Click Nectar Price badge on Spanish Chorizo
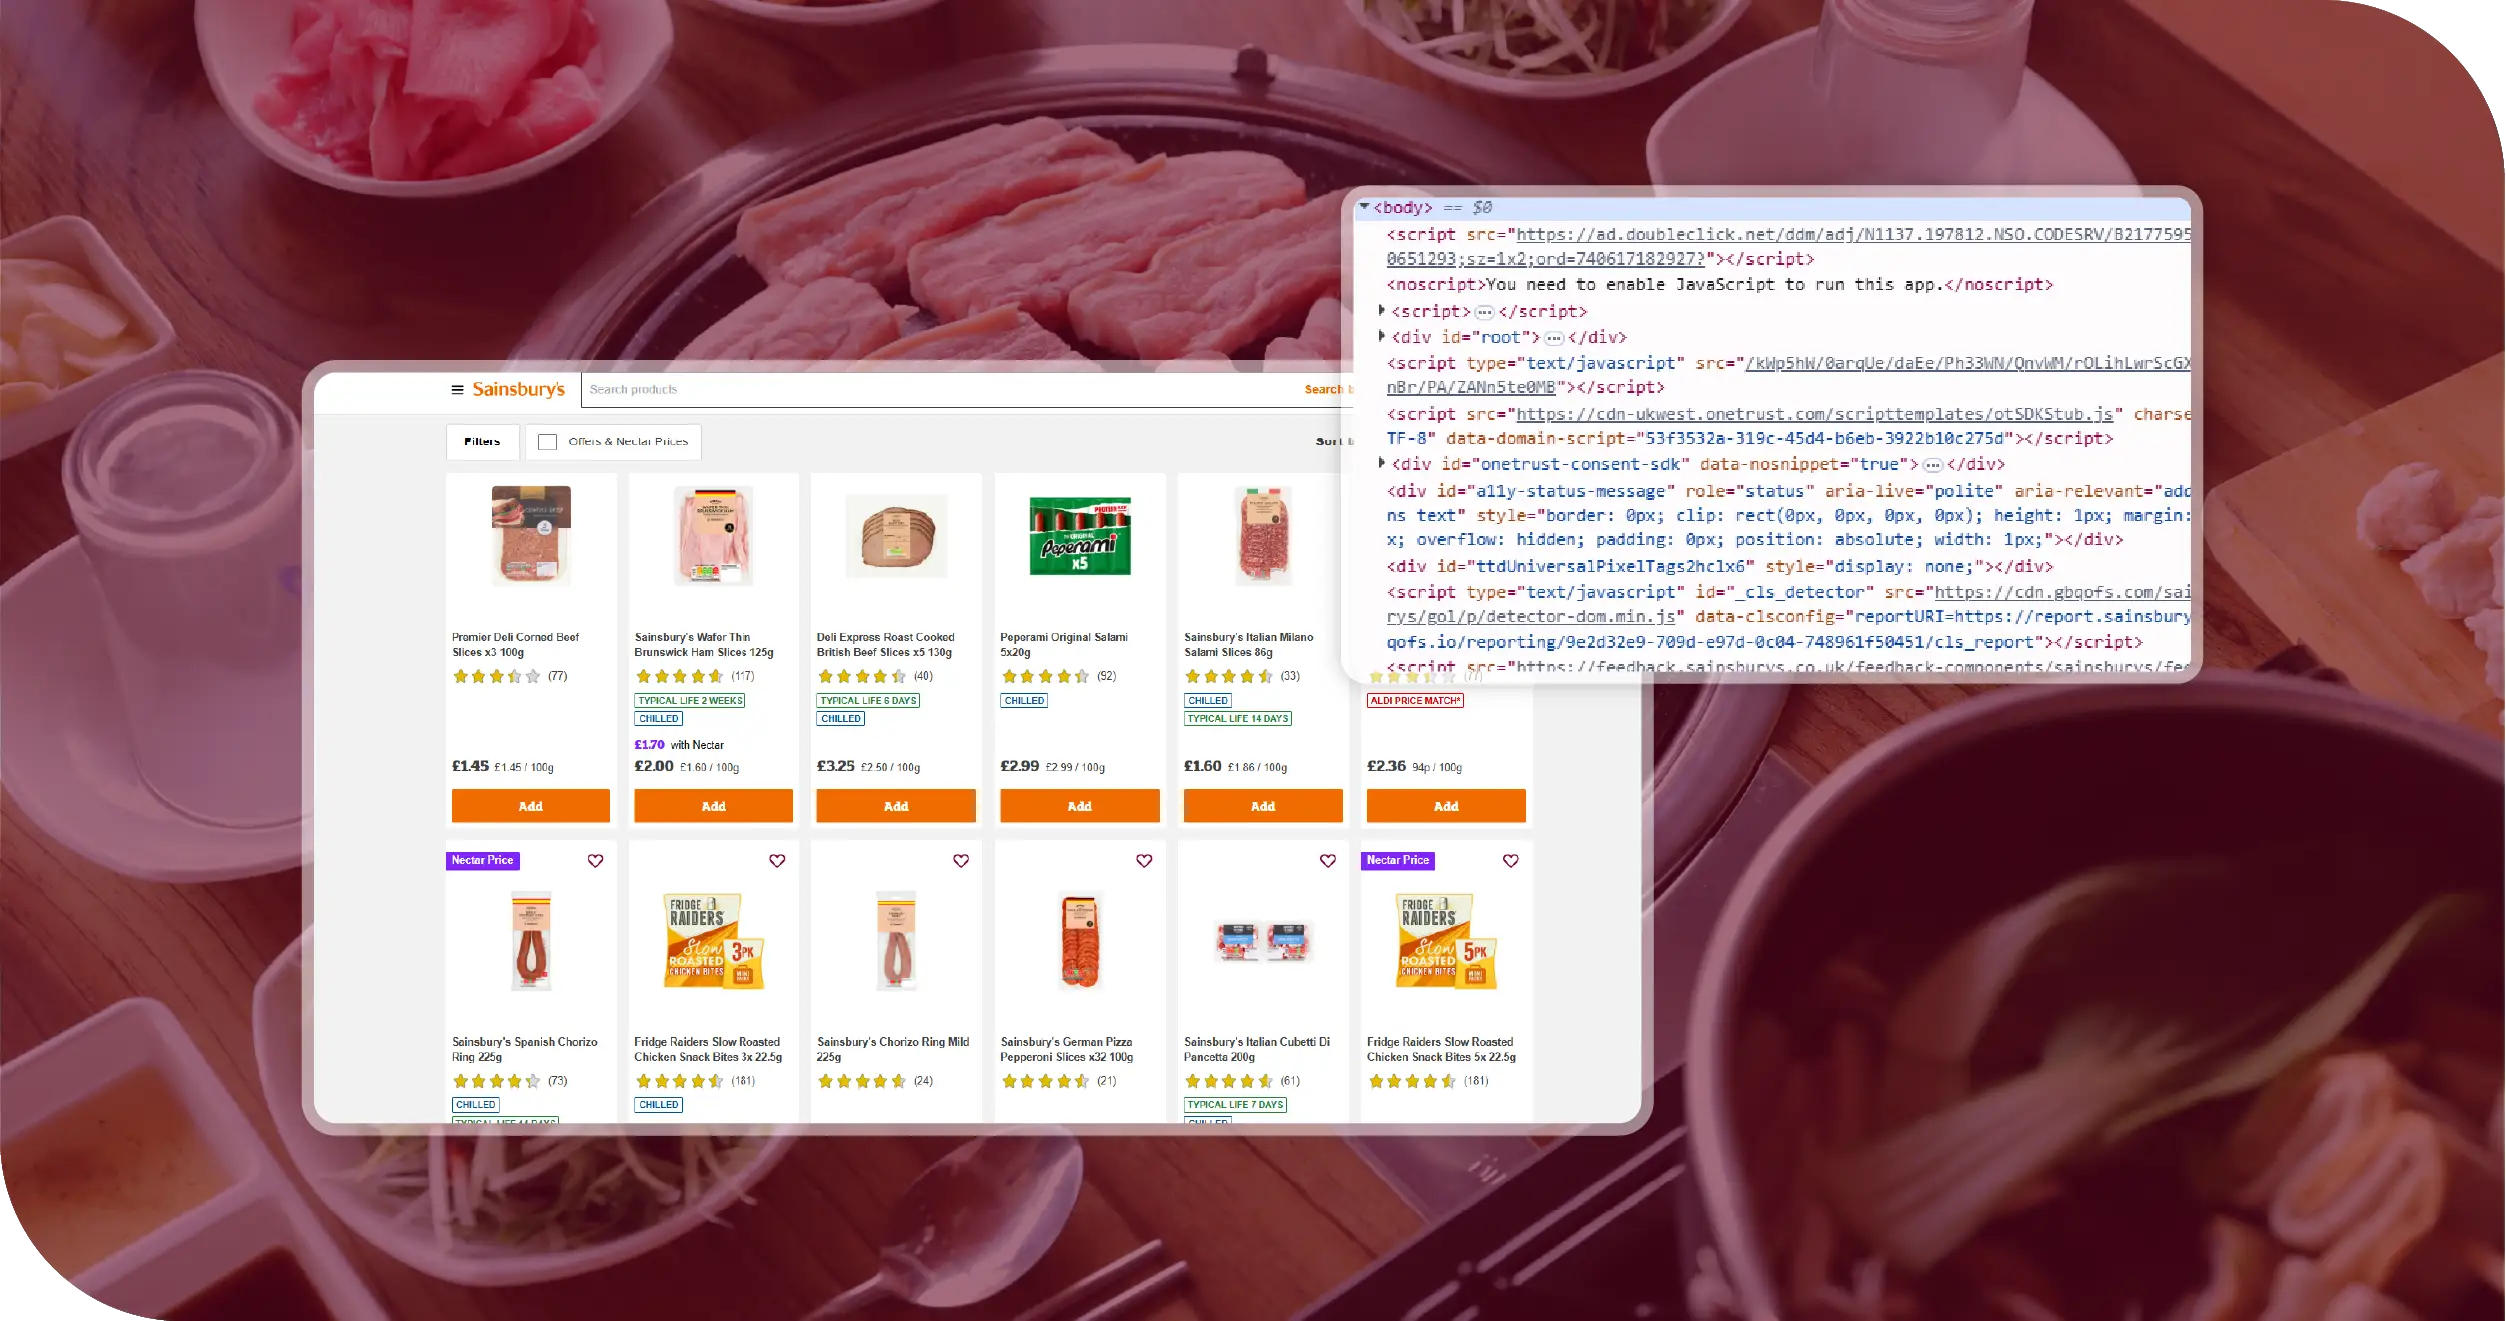Image resolution: width=2506 pixels, height=1321 pixels. point(482,861)
